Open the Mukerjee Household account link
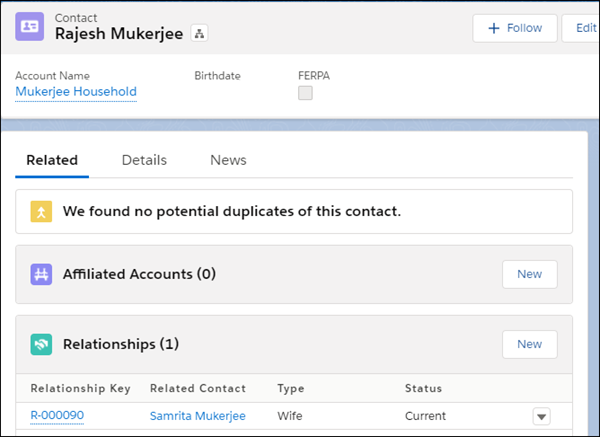This screenshot has width=600, height=437. coord(76,92)
